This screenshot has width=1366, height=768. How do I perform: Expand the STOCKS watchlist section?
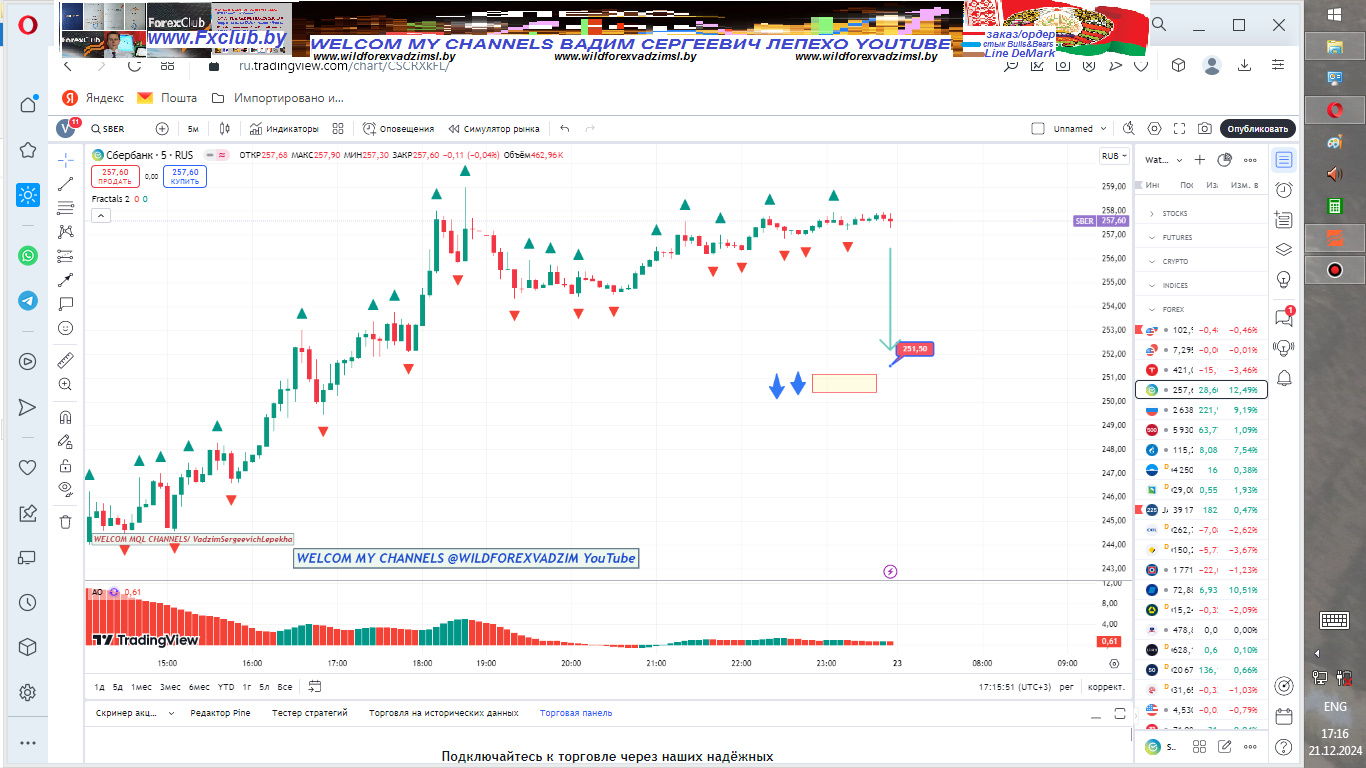1152,214
